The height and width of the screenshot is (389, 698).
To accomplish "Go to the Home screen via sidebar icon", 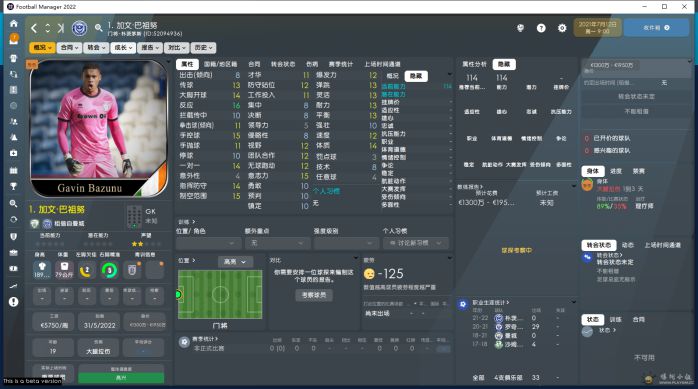I will click(14, 24).
